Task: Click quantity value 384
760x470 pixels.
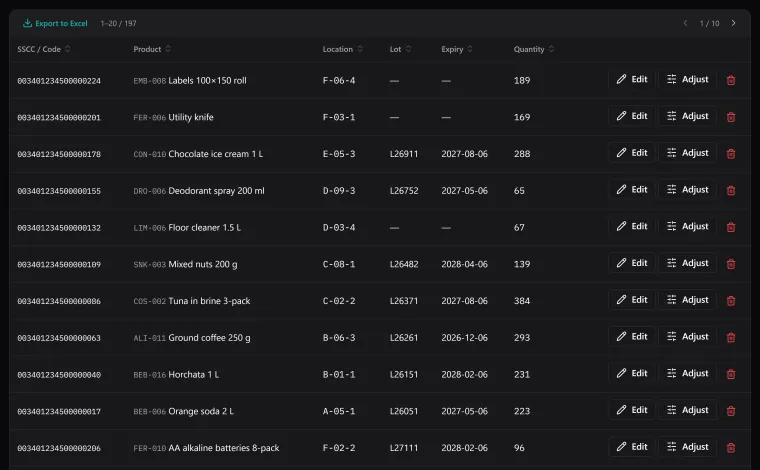Action: point(522,301)
